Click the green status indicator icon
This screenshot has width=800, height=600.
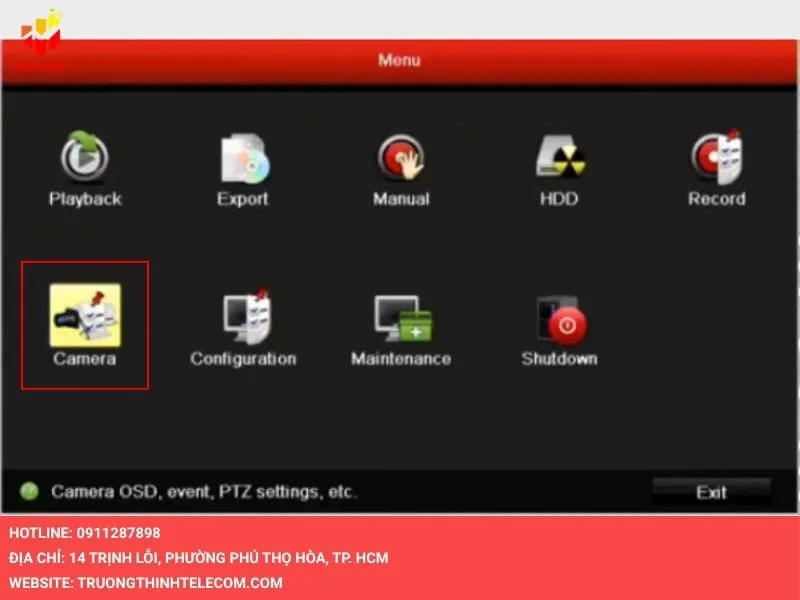pyautogui.click(x=30, y=492)
